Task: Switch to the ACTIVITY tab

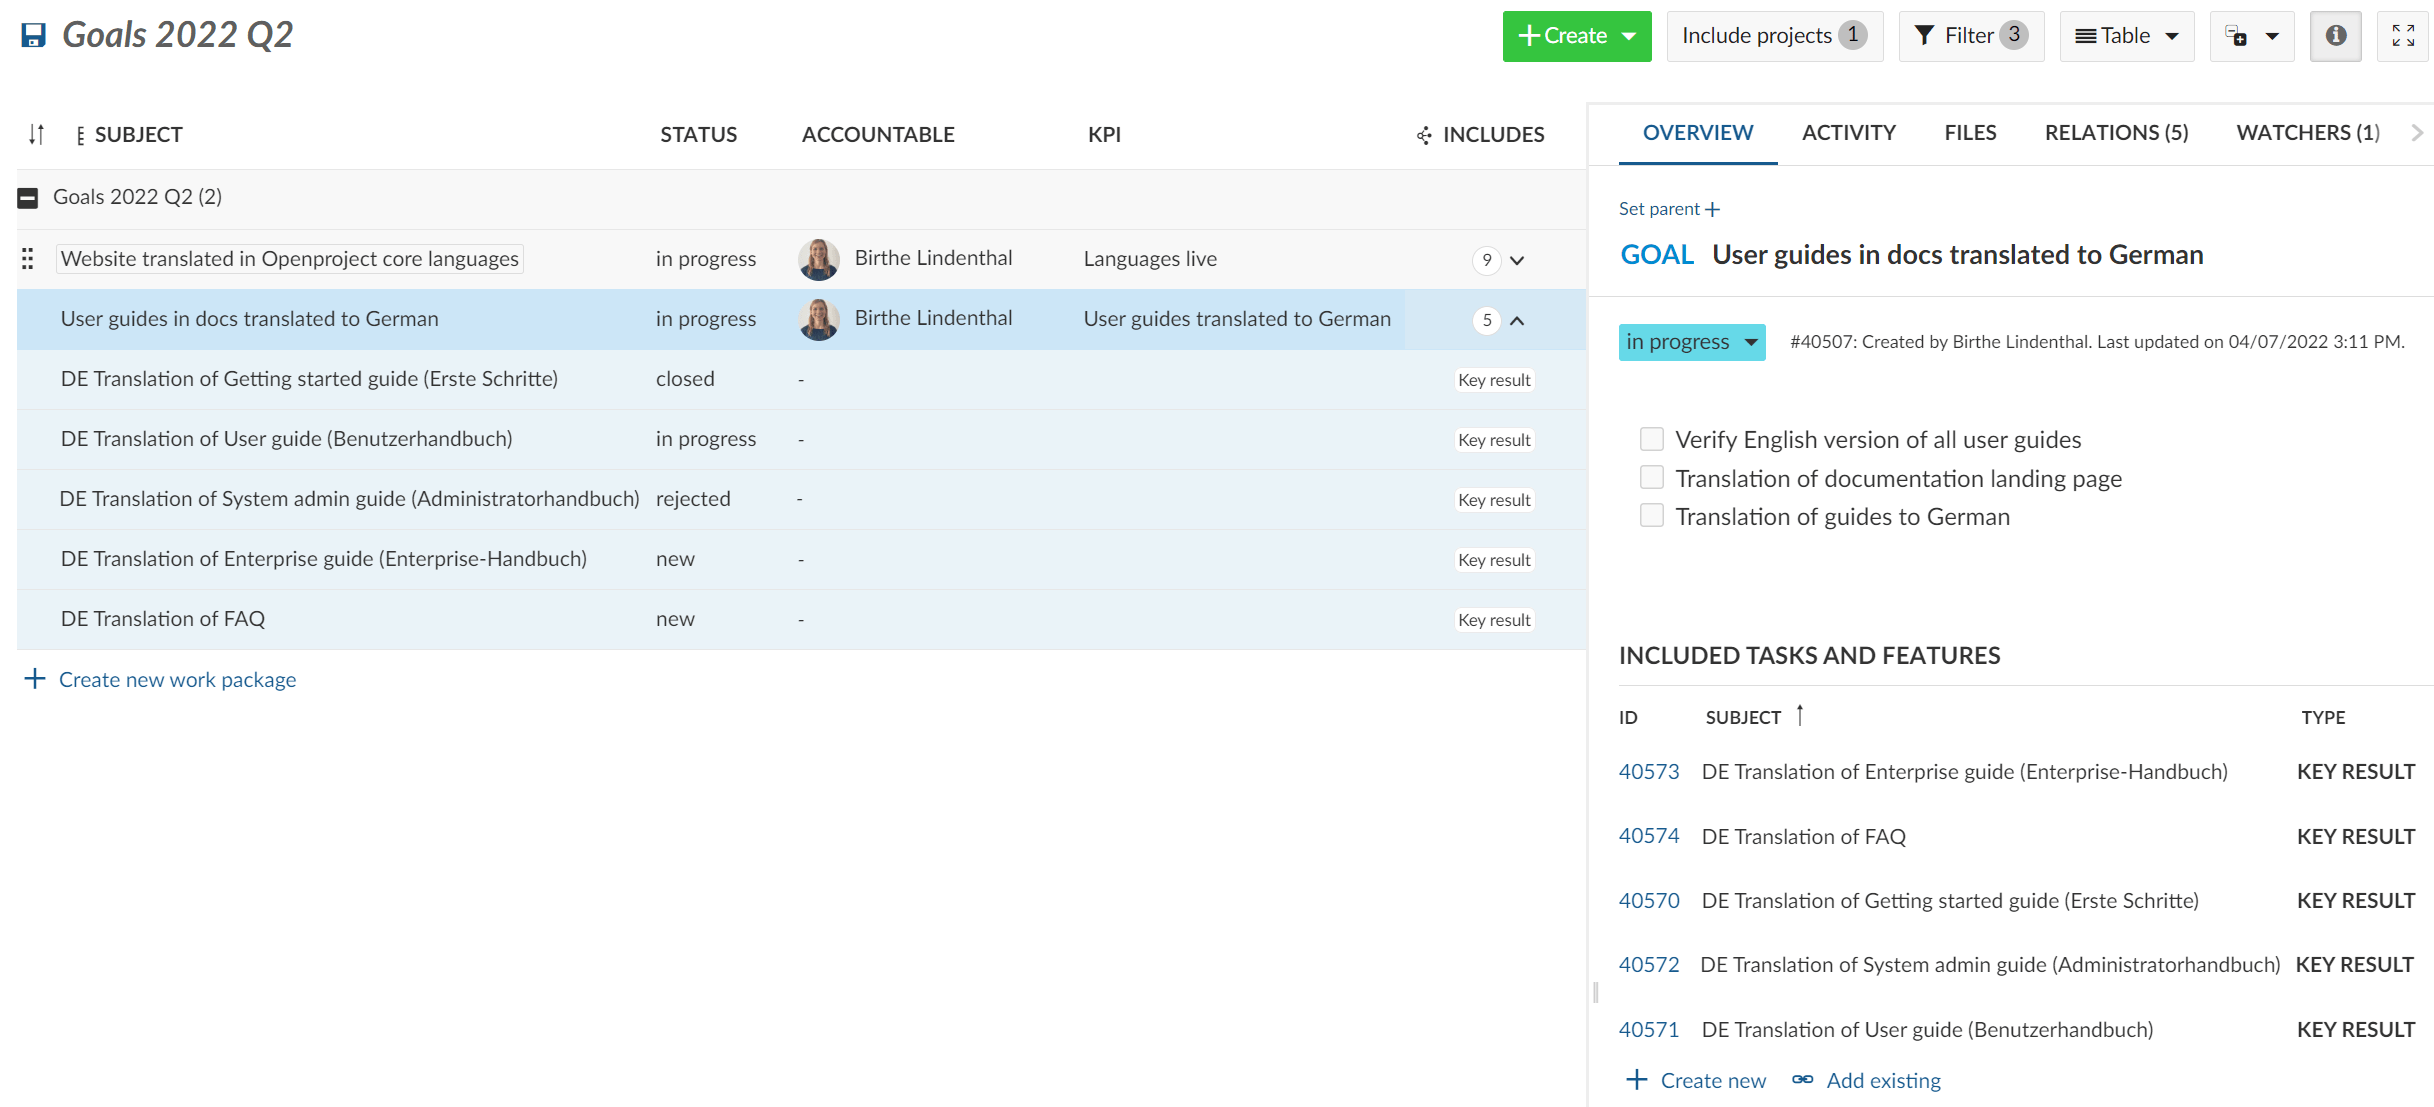Action: [x=1848, y=133]
